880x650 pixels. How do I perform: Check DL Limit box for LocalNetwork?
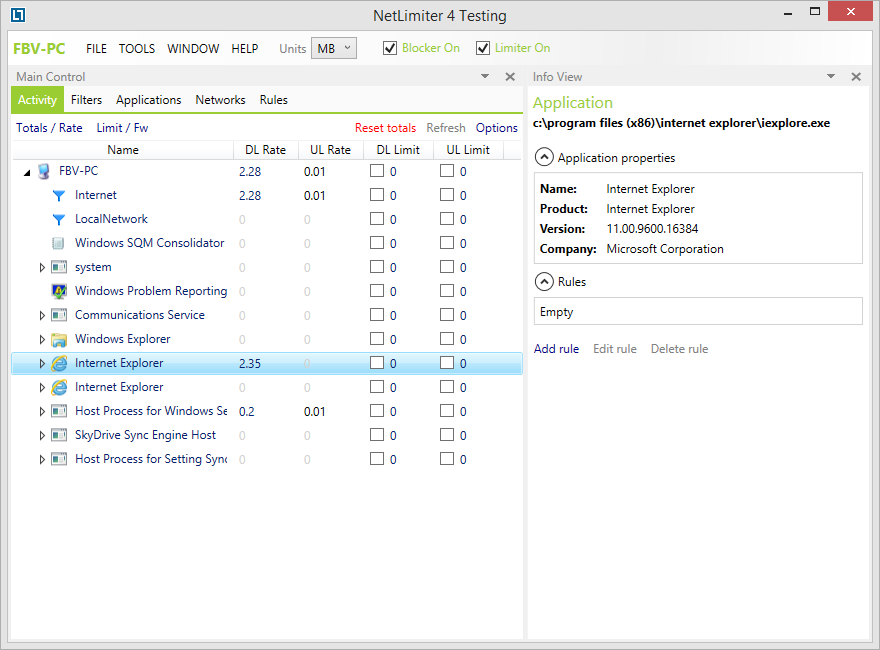377,218
